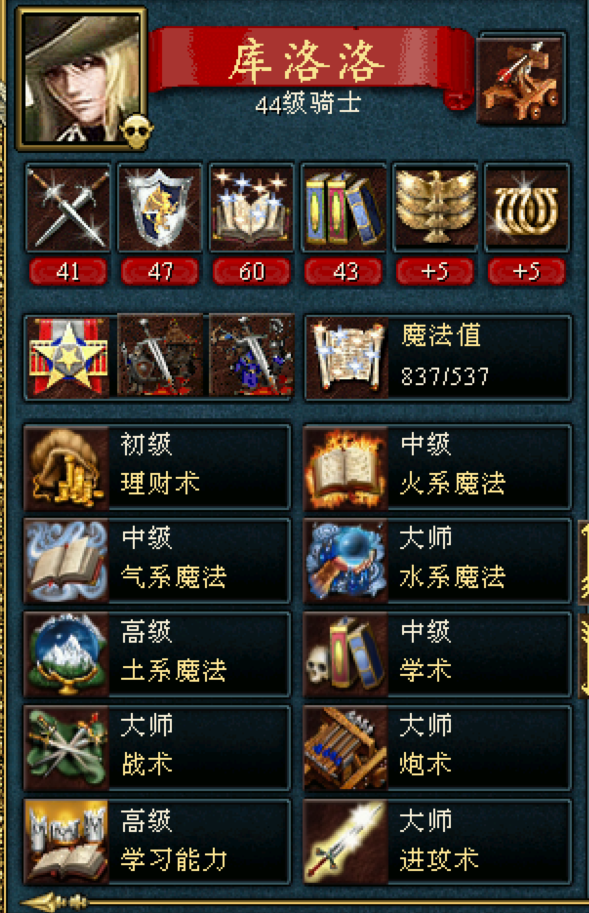Click the golden rings luck icon
589x913 pixels.
point(527,208)
